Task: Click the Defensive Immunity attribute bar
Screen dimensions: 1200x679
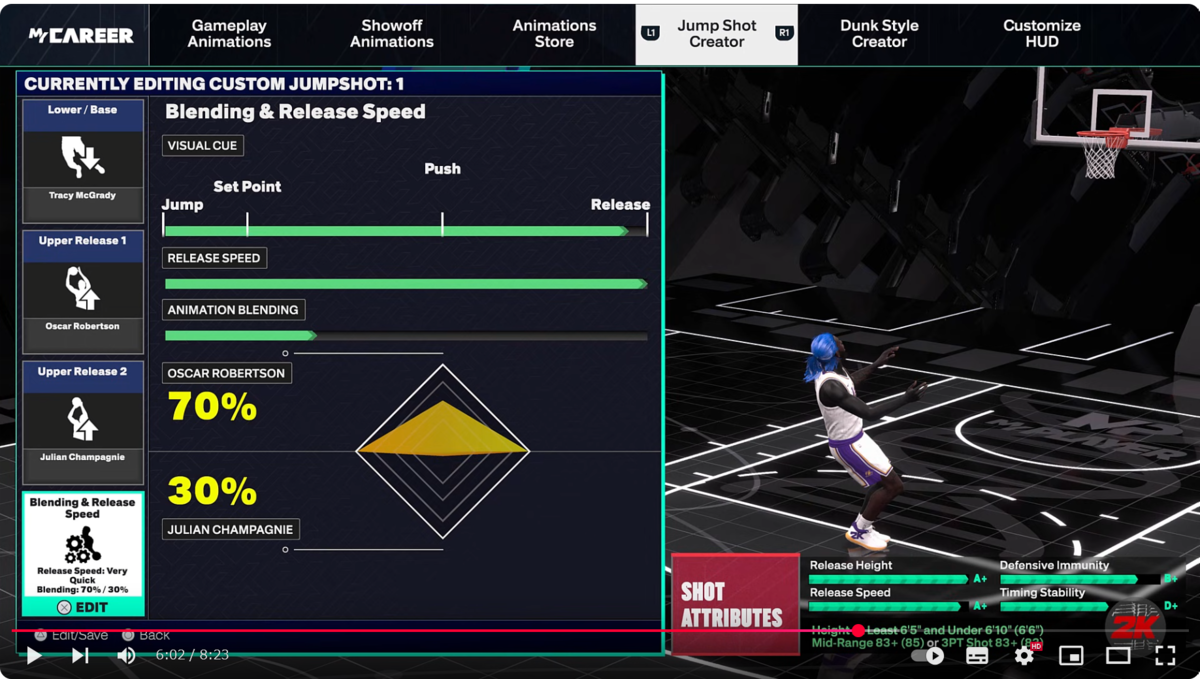Action: click(1079, 579)
